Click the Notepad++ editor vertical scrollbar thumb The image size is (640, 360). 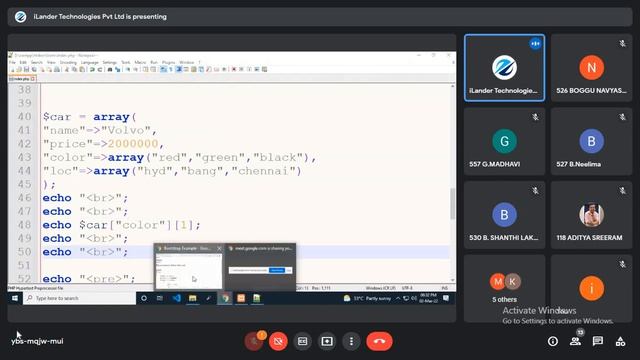(x=453, y=203)
